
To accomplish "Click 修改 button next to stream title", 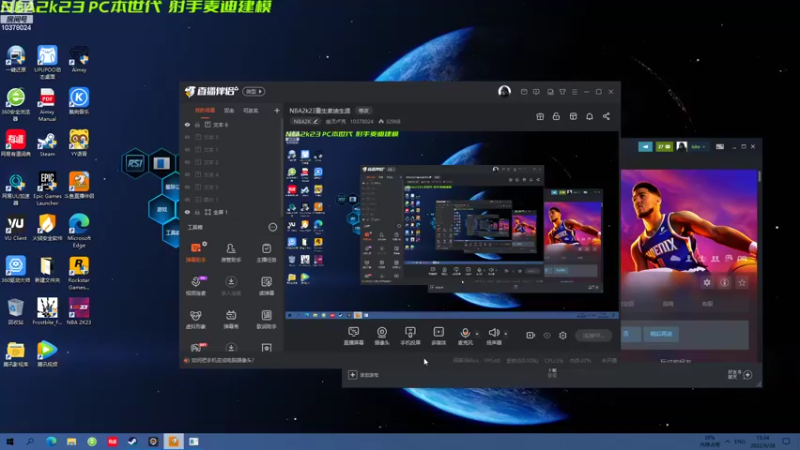I will tap(363, 110).
